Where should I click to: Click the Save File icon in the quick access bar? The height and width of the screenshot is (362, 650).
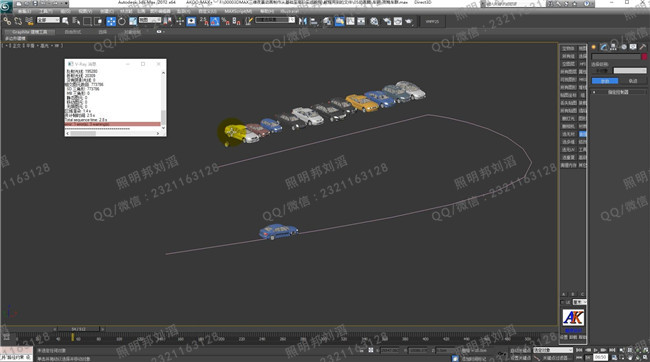pyautogui.click(x=35, y=3)
